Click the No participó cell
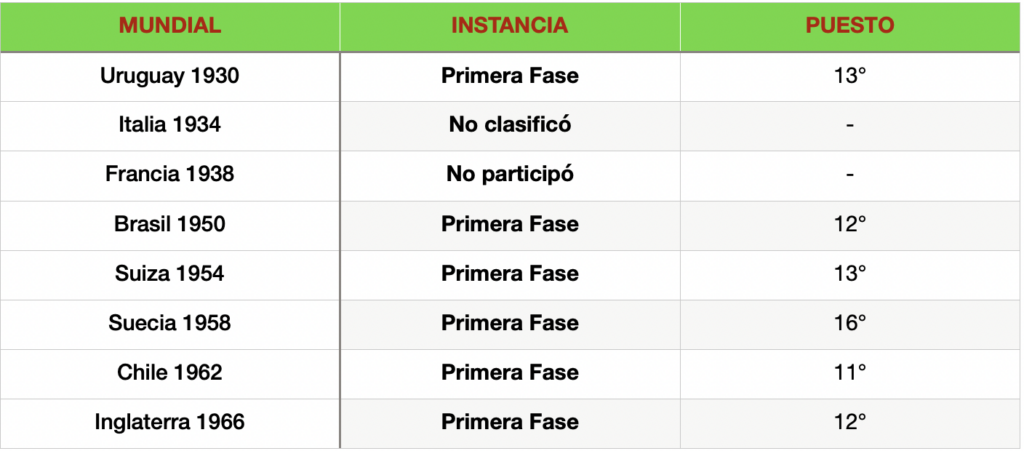Viewport: 1024px width, 451px height. click(510, 175)
